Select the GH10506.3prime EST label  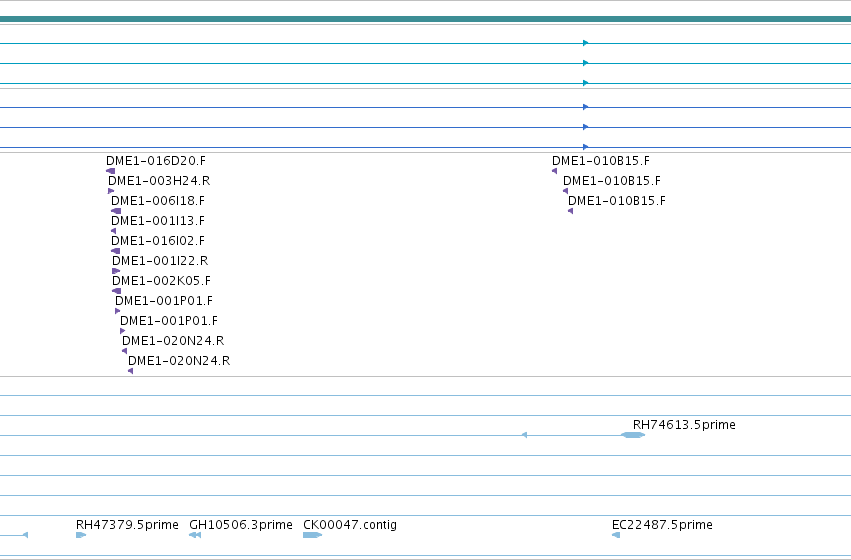(241, 525)
